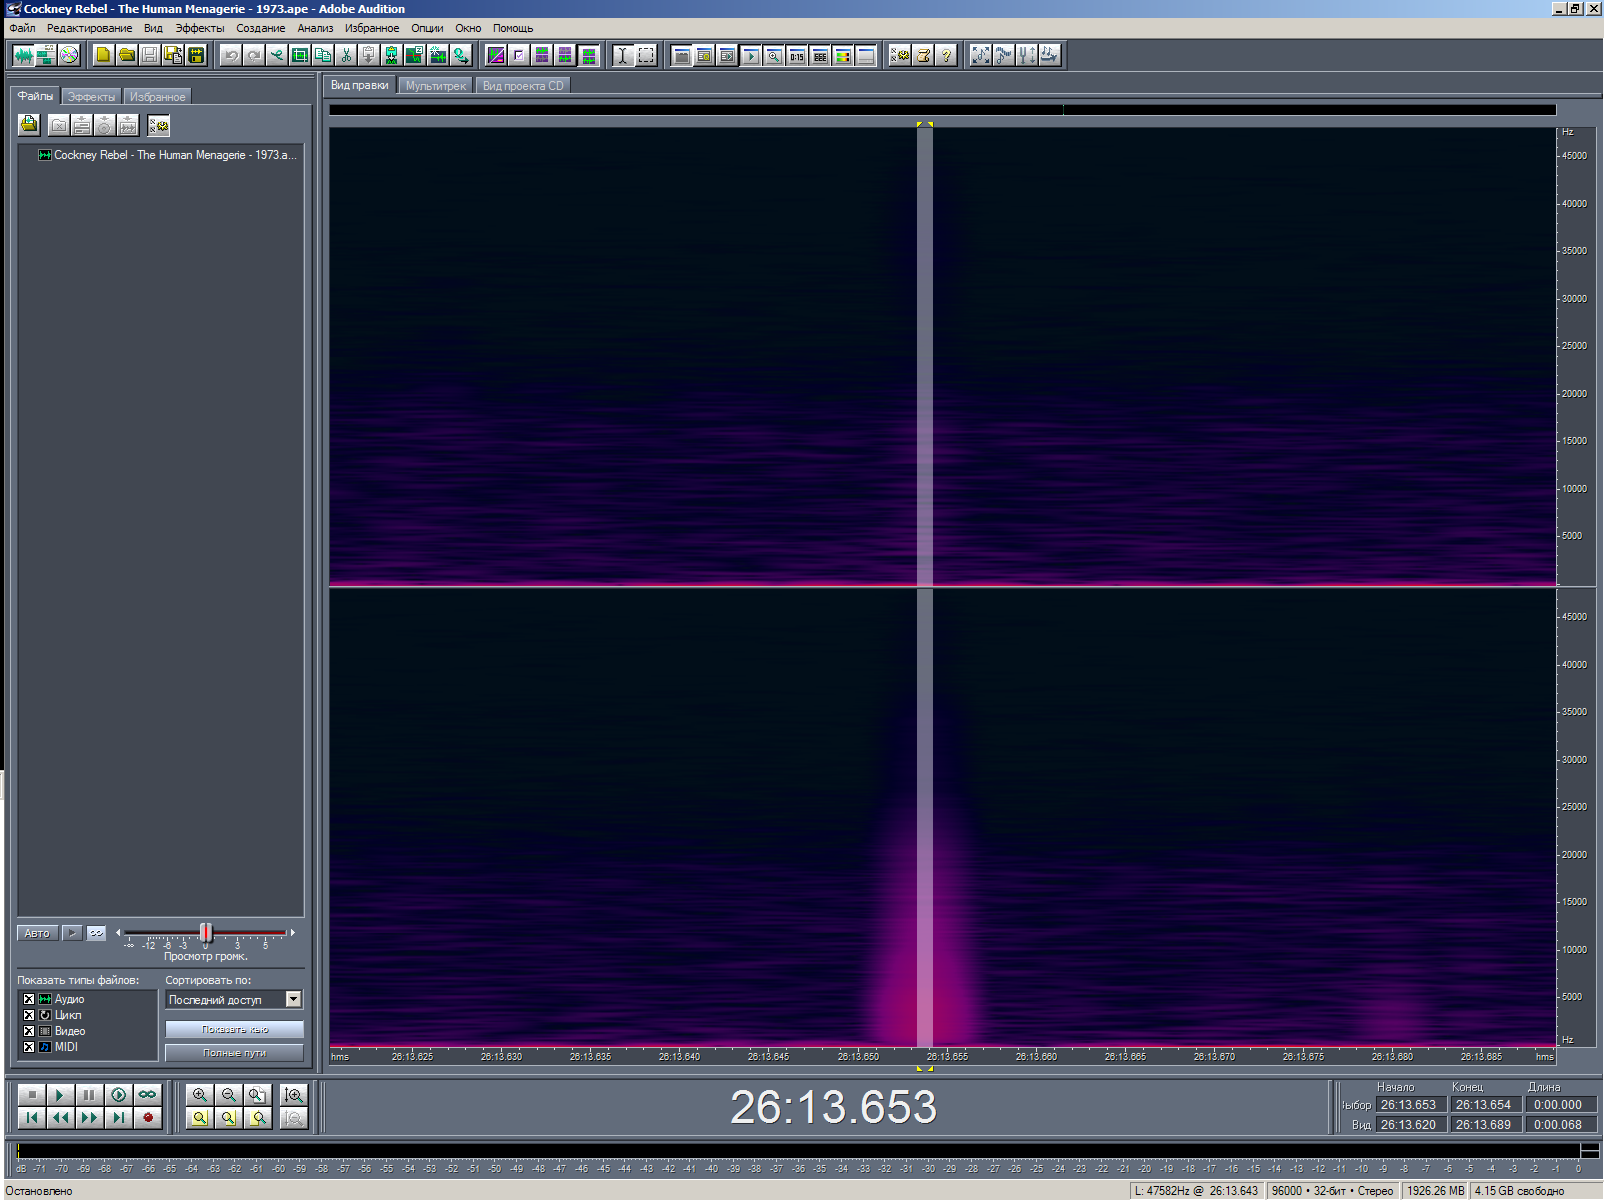Select the Time Selection I-beam tool
This screenshot has height=1200, width=1604.
[622, 55]
